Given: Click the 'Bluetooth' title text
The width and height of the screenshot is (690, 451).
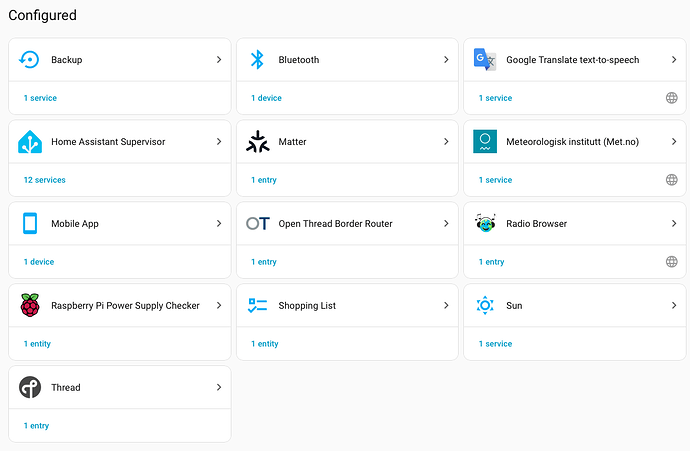Looking at the screenshot, I should 299,59.
